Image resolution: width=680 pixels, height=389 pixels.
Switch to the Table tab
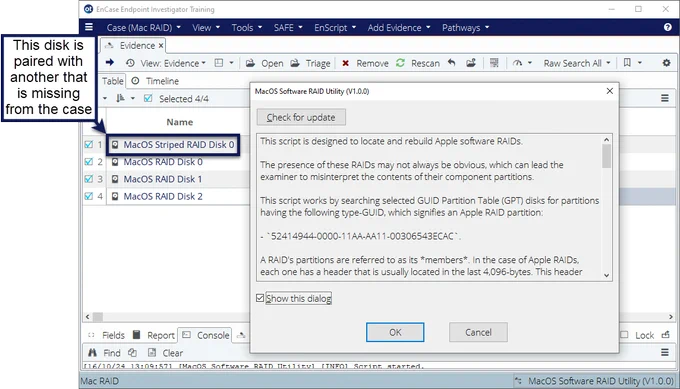tap(113, 81)
